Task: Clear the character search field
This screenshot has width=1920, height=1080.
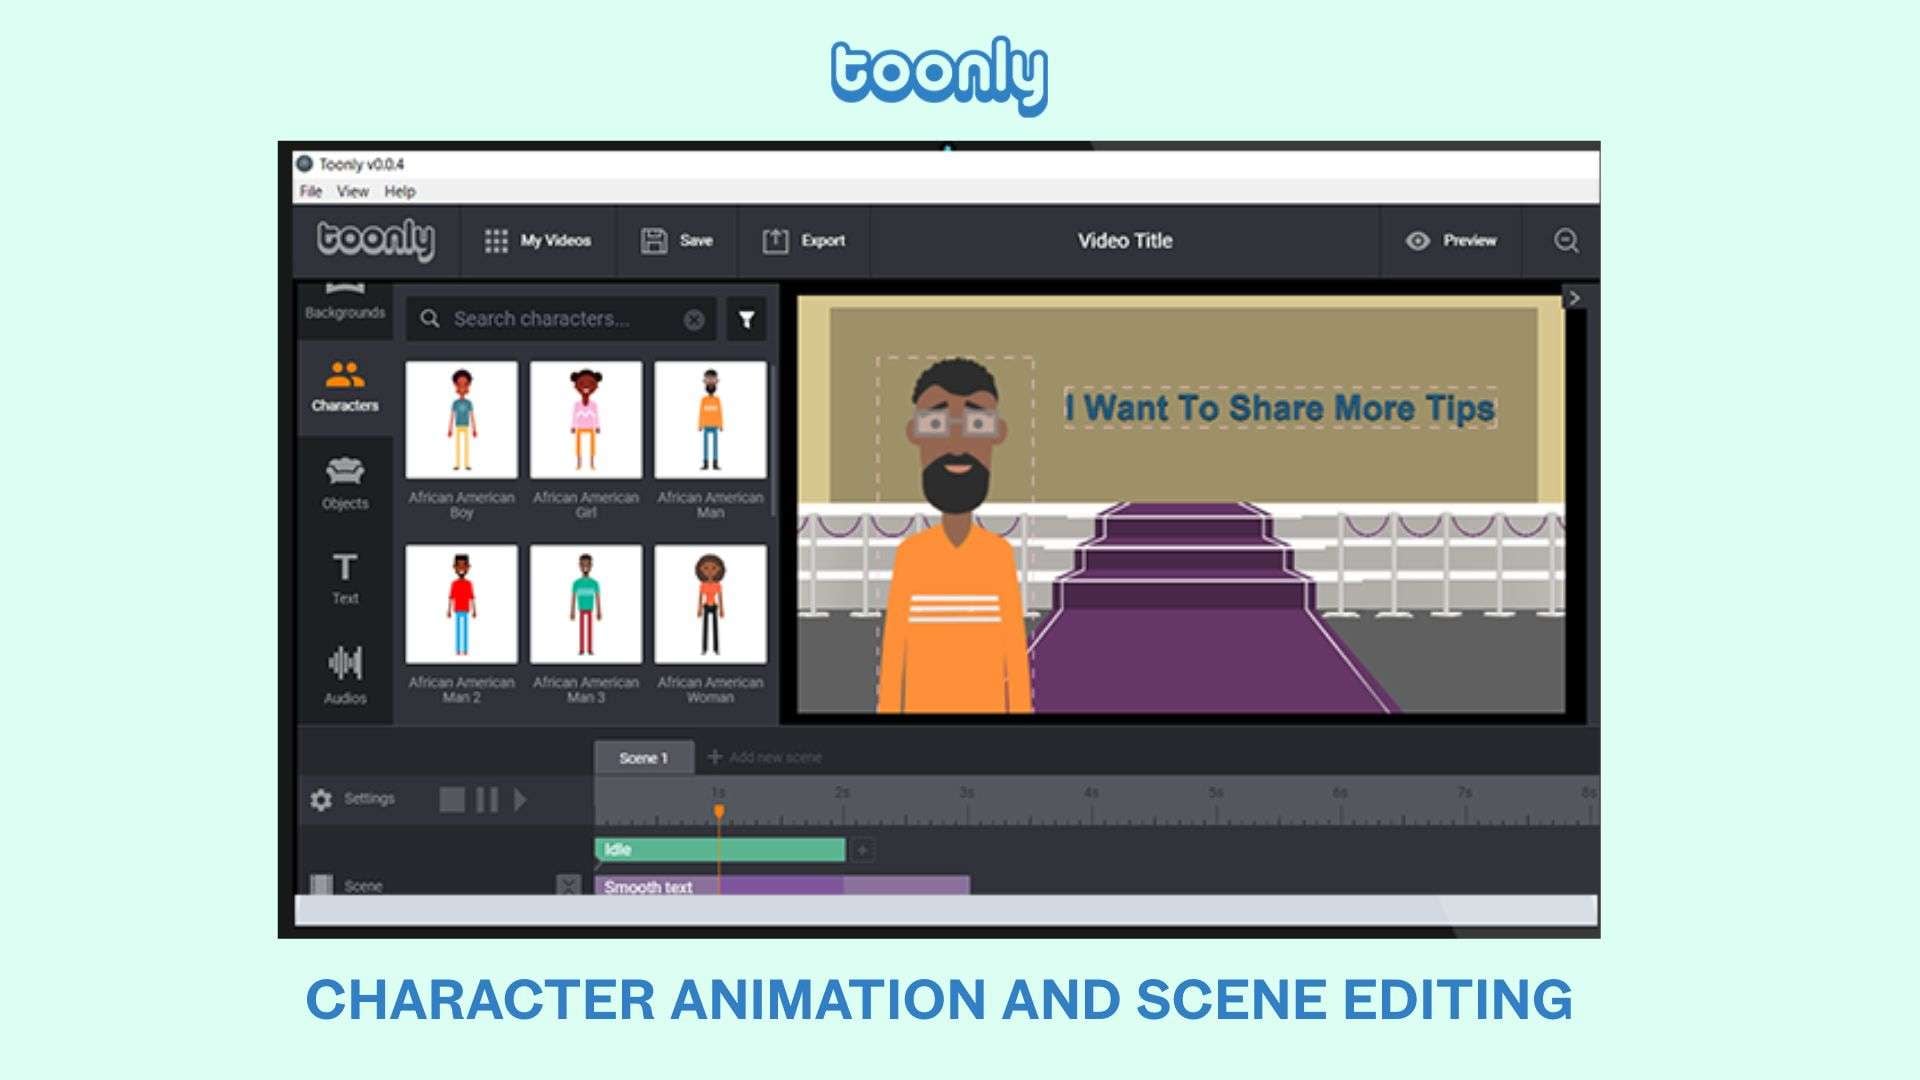Action: coord(694,320)
